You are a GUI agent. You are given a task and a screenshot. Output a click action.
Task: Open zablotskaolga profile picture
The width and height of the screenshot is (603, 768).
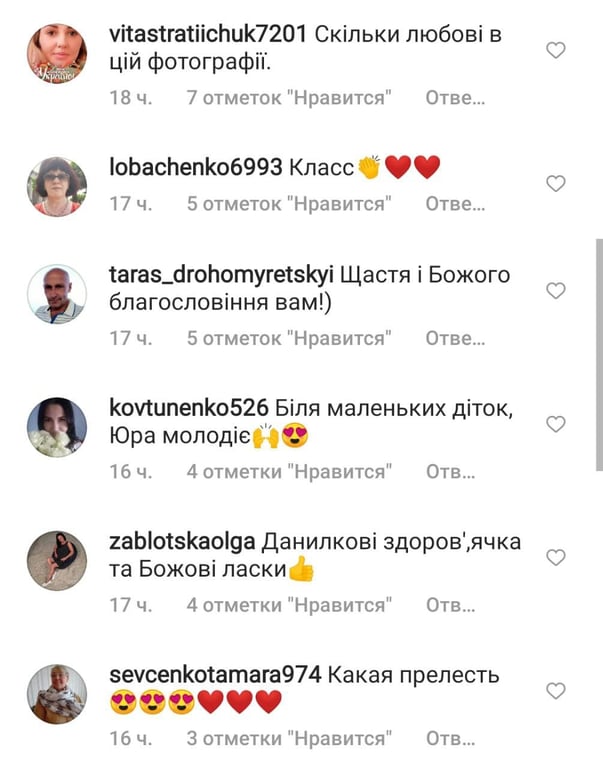[57, 560]
